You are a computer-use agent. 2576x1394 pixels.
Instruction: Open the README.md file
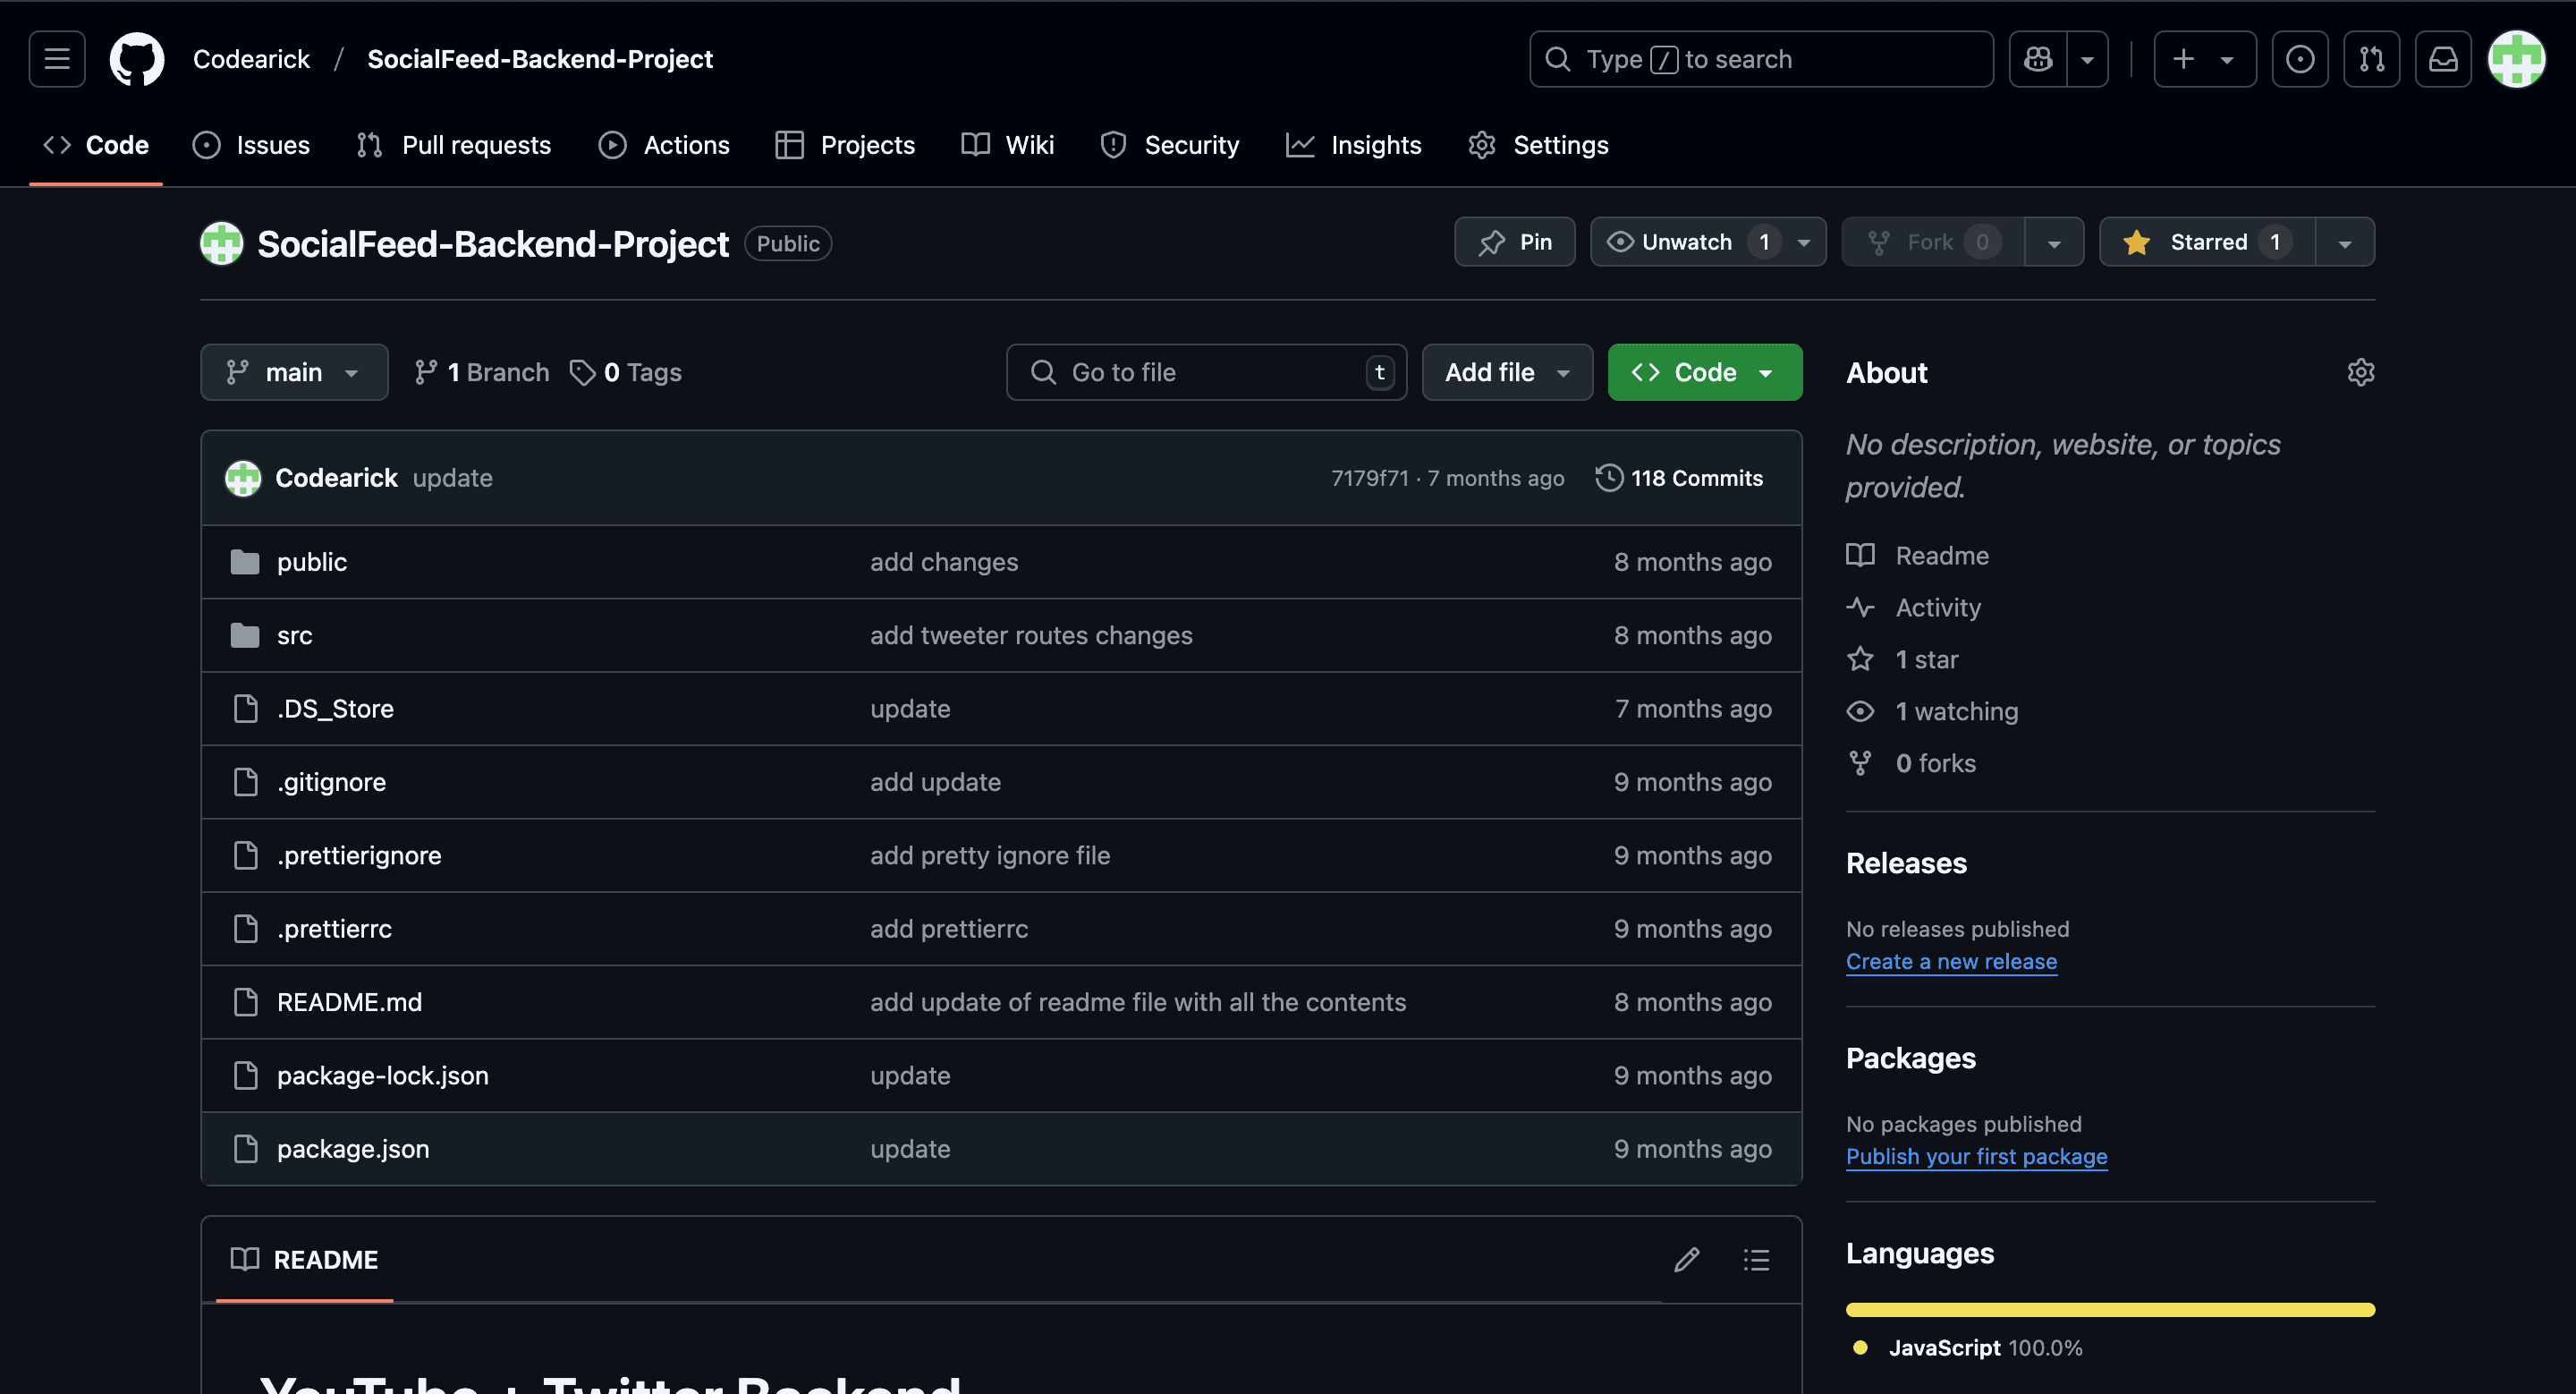(x=349, y=1002)
